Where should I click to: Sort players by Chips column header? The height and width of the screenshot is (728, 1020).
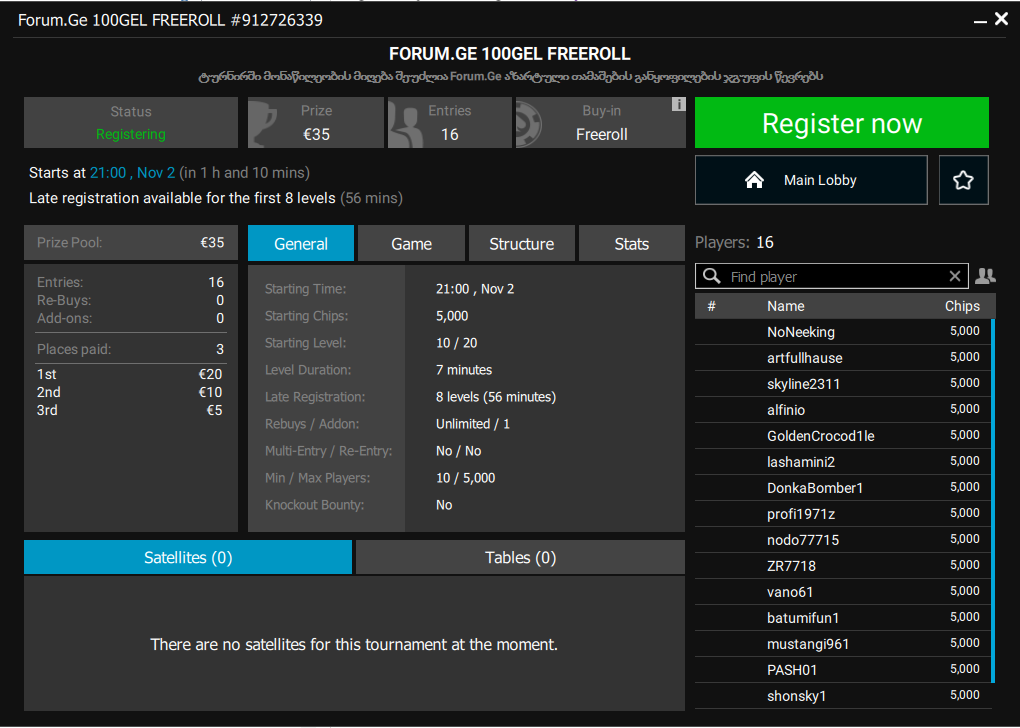962,306
